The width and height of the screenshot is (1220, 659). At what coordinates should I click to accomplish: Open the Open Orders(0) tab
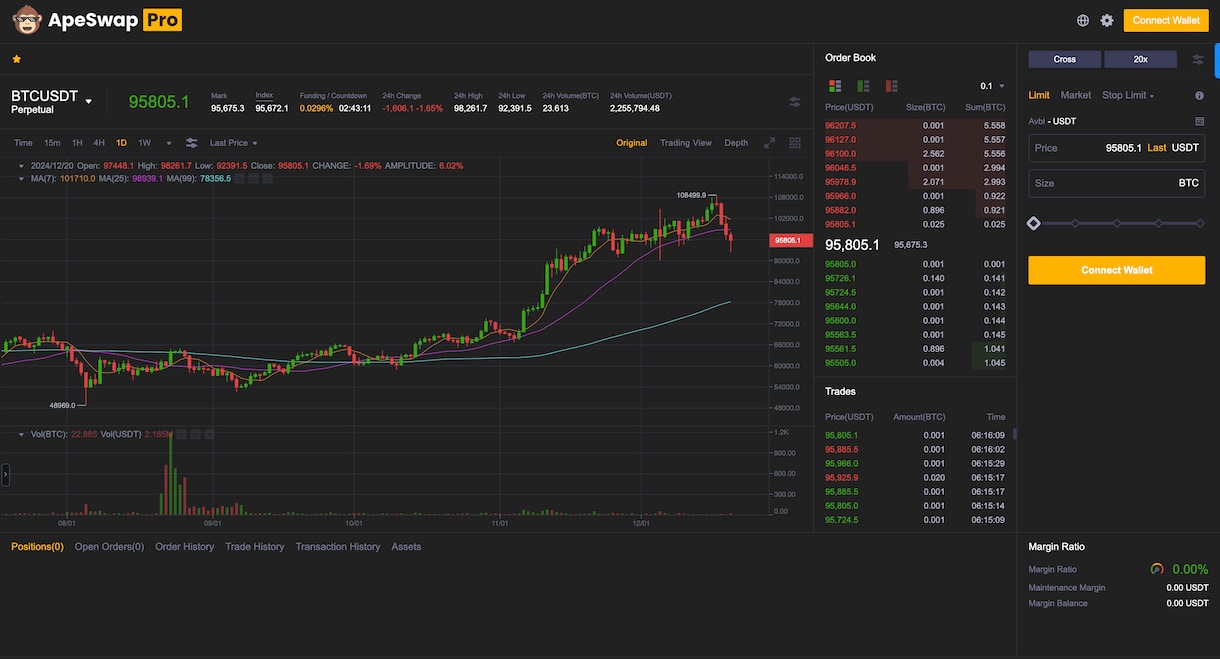pos(110,547)
